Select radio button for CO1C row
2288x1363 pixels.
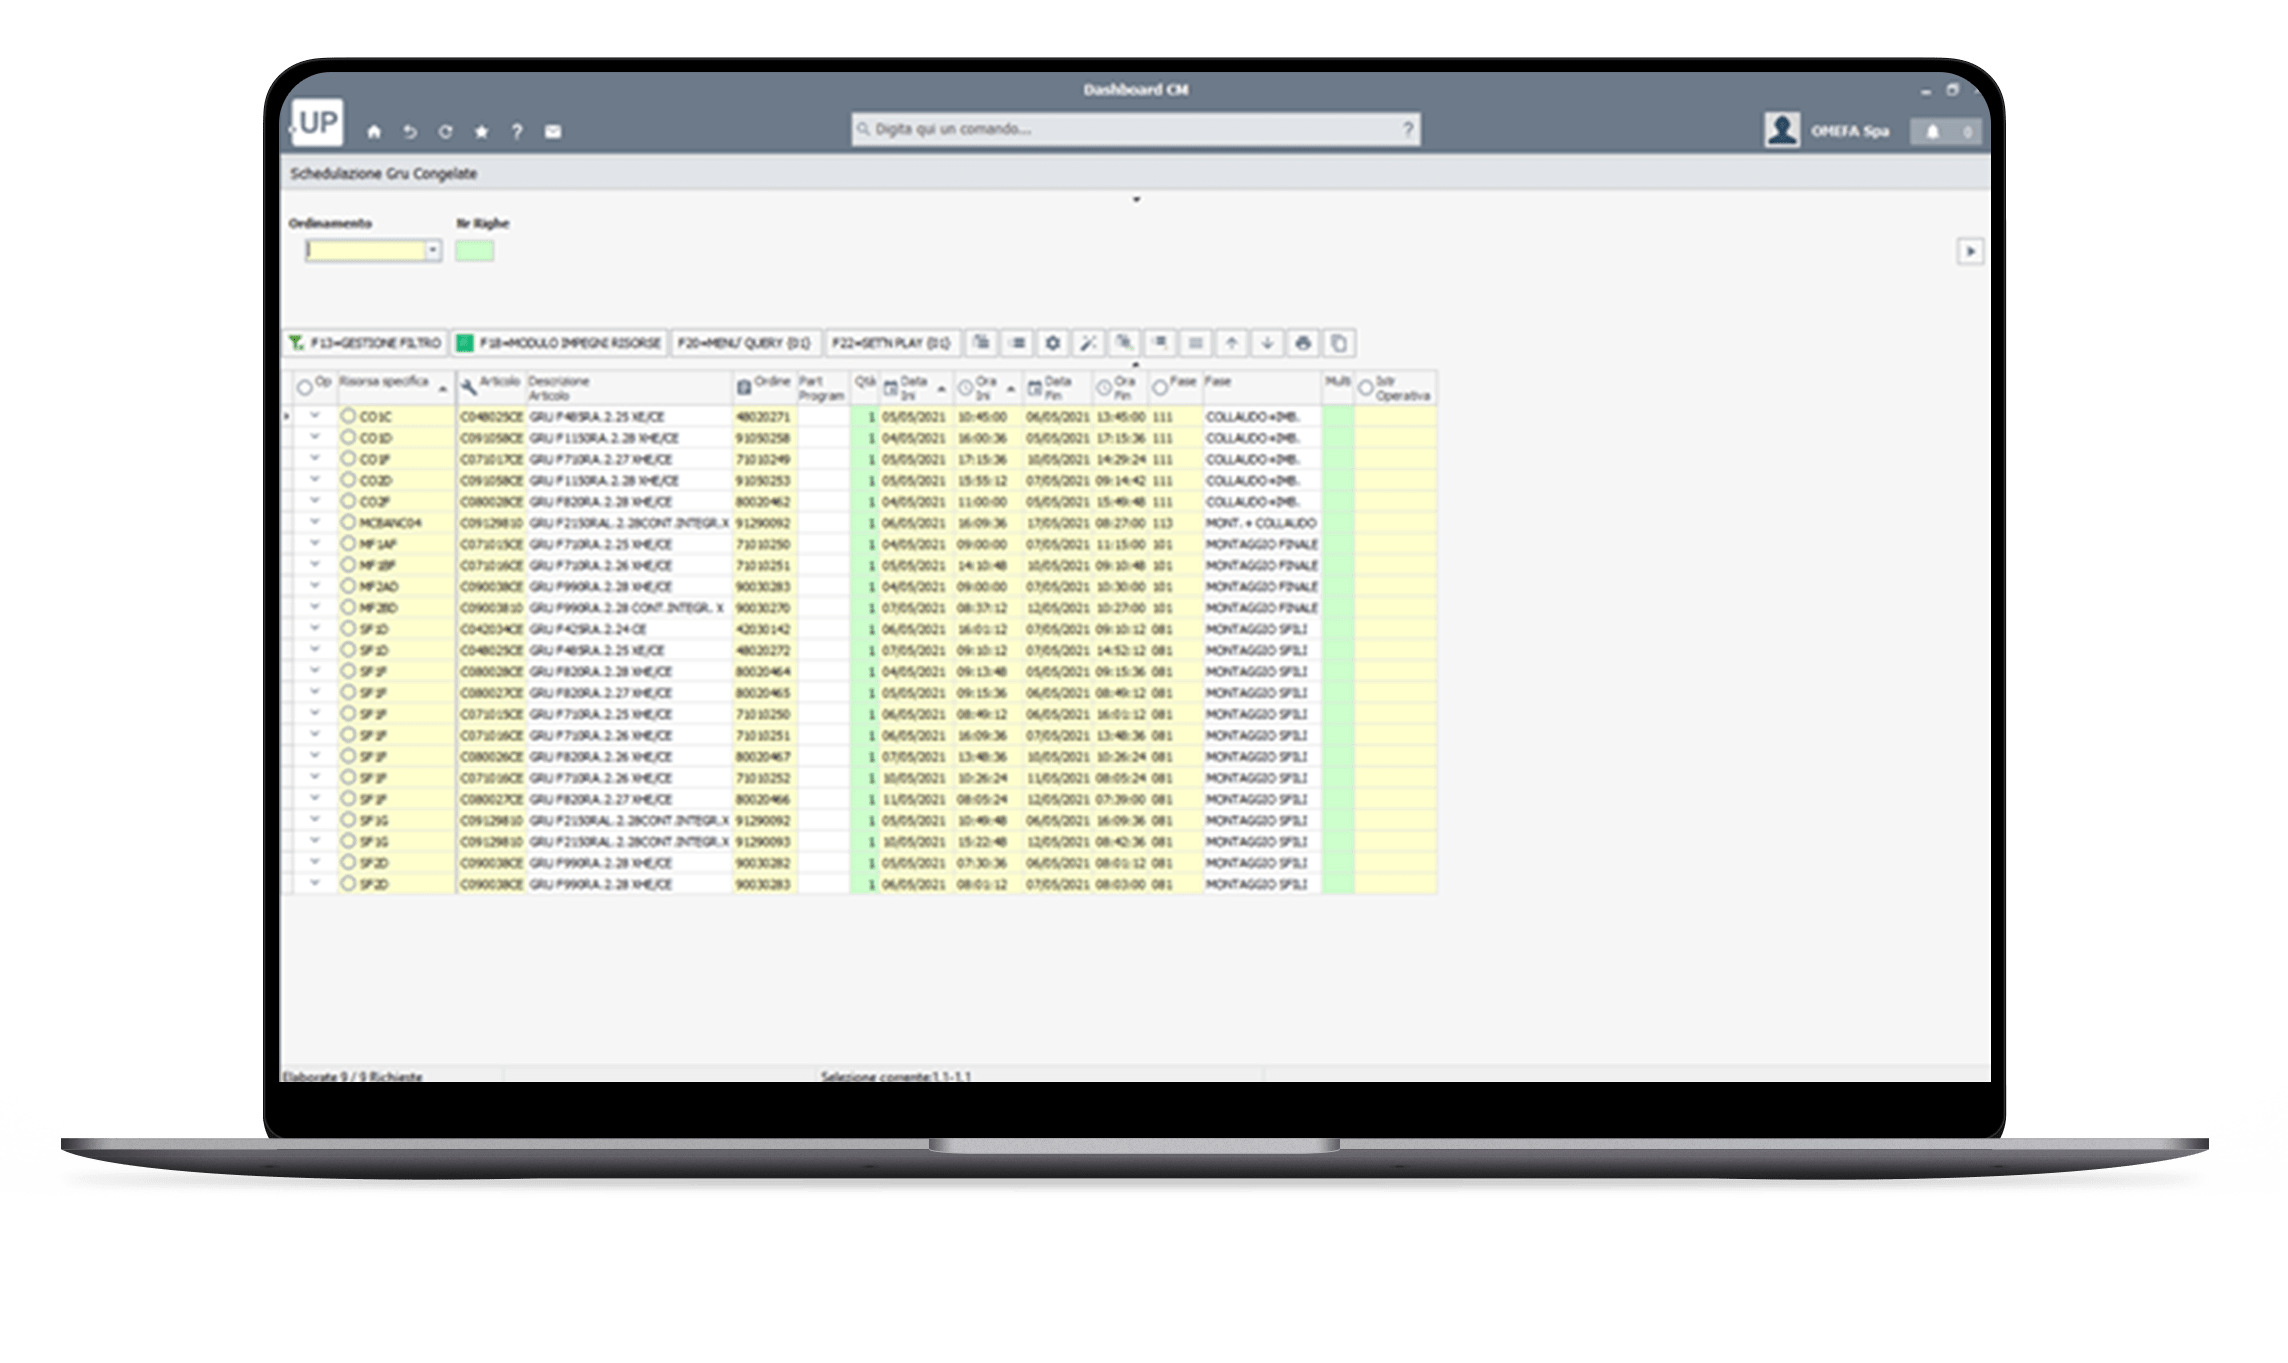[x=348, y=415]
